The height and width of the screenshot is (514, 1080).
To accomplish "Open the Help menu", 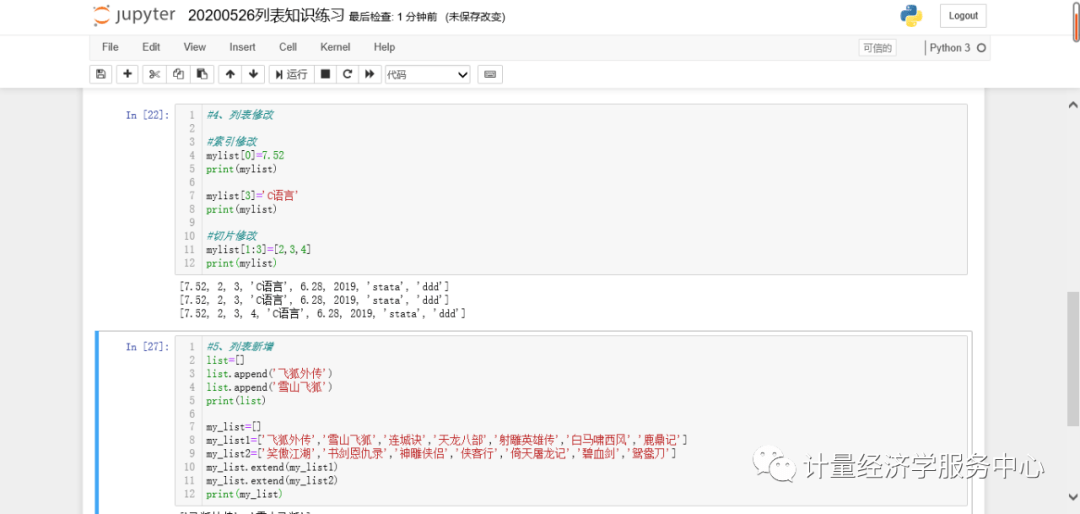I will click(x=384, y=47).
